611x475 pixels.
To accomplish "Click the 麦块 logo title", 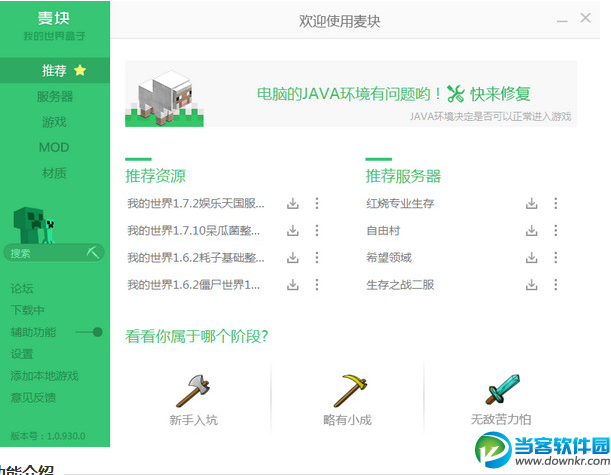I will (54, 18).
